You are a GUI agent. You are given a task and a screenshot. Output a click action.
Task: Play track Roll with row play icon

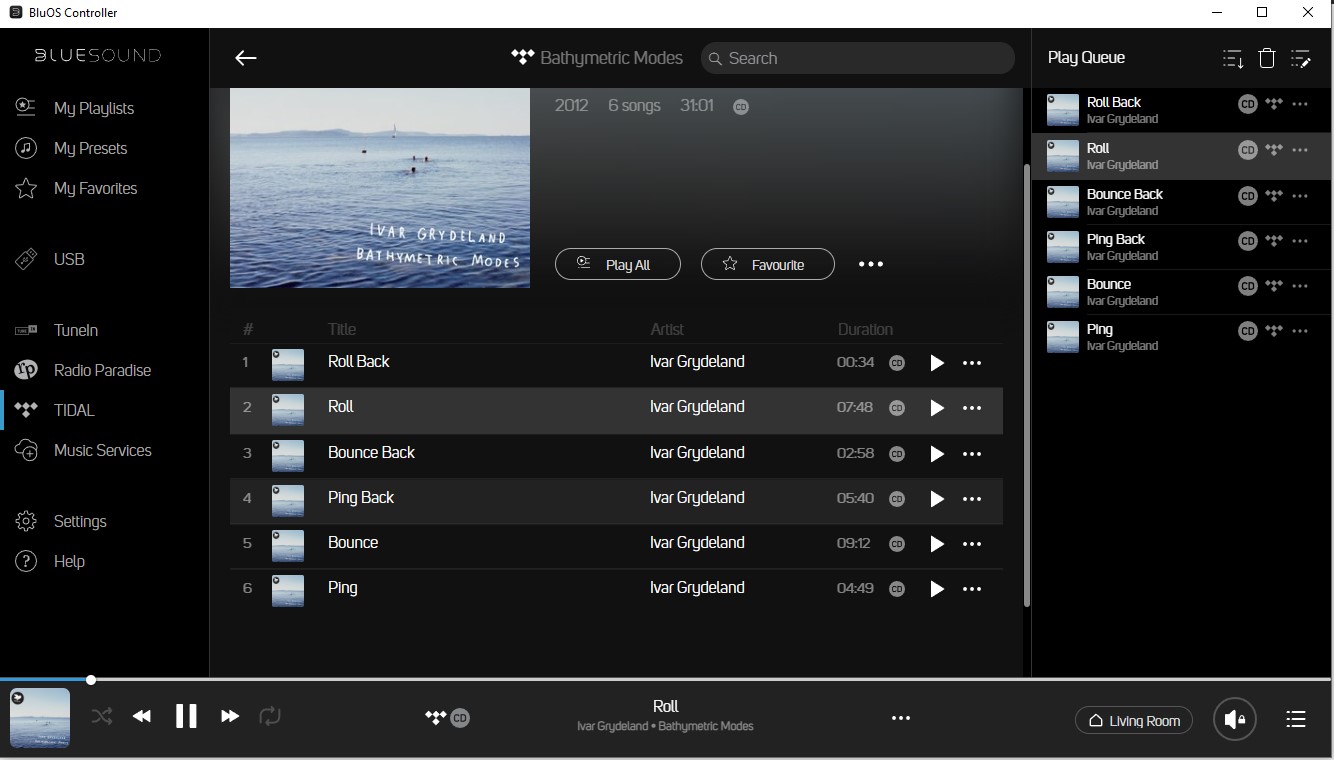click(x=937, y=408)
